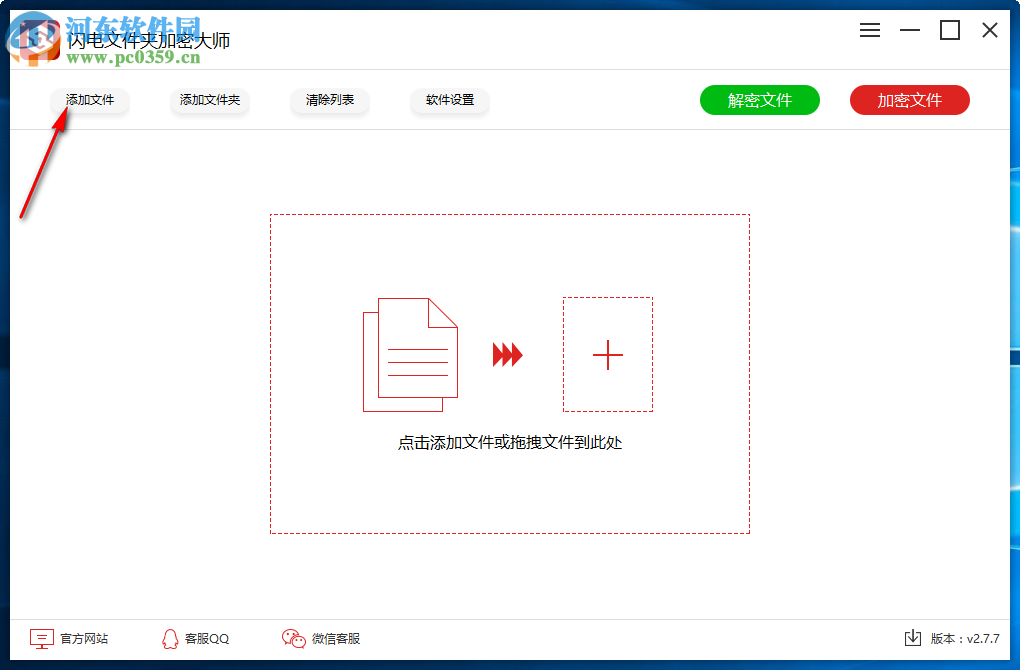
Task: Click the 官方网站 monitor icon
Action: pos(40,638)
